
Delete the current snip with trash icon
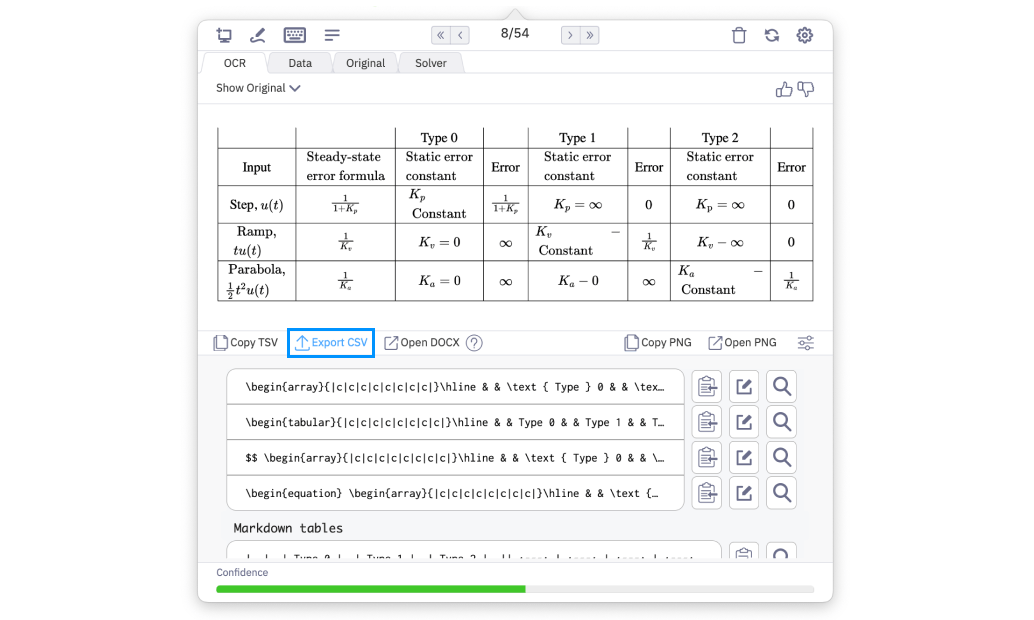(739, 34)
